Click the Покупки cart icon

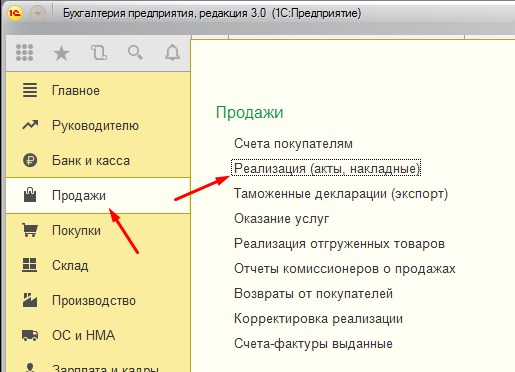(x=30, y=230)
